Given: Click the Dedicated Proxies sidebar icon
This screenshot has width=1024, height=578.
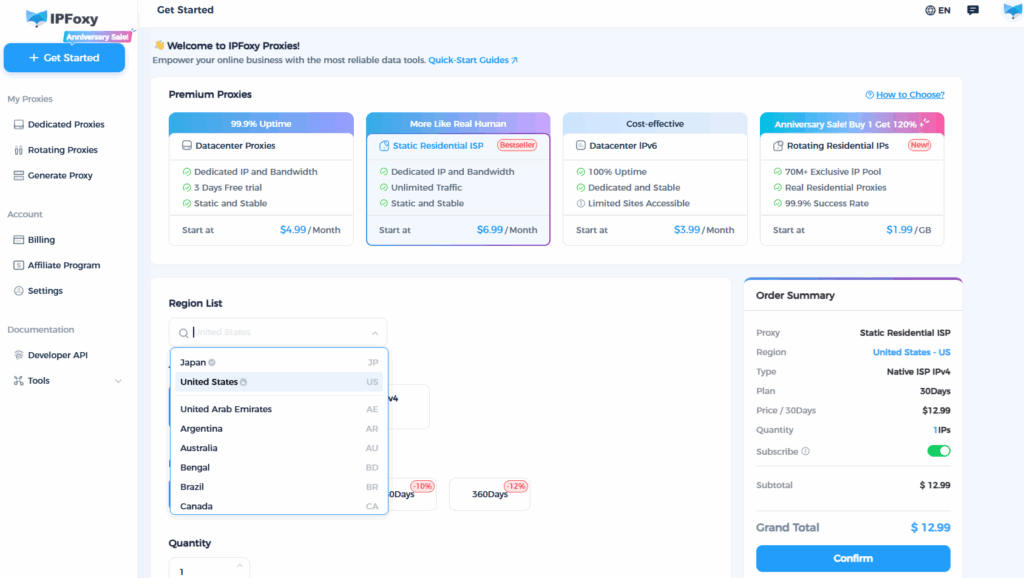Looking at the screenshot, I should [x=19, y=125].
